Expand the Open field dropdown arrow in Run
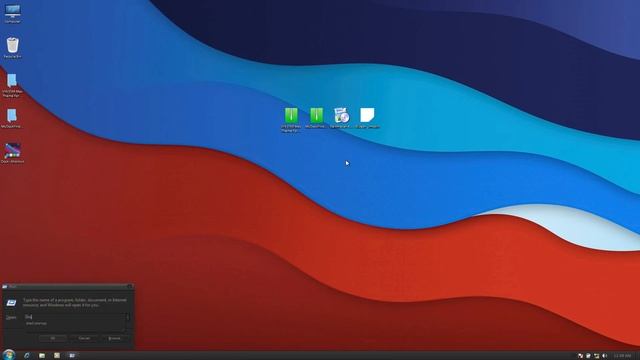The image size is (640, 360). [127, 317]
